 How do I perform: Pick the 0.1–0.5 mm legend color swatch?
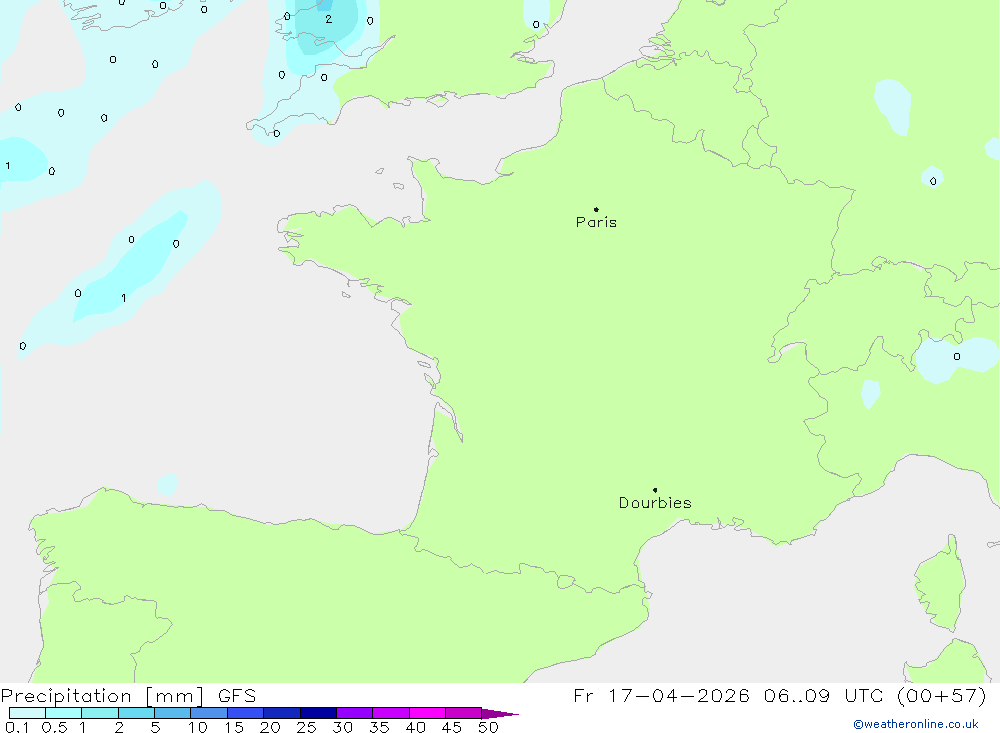point(27,713)
